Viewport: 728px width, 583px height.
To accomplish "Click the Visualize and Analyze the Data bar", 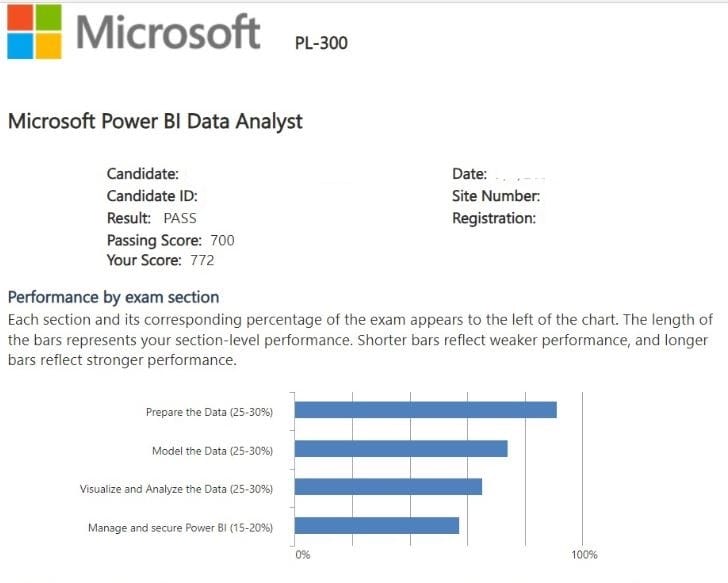I will 389,487.
